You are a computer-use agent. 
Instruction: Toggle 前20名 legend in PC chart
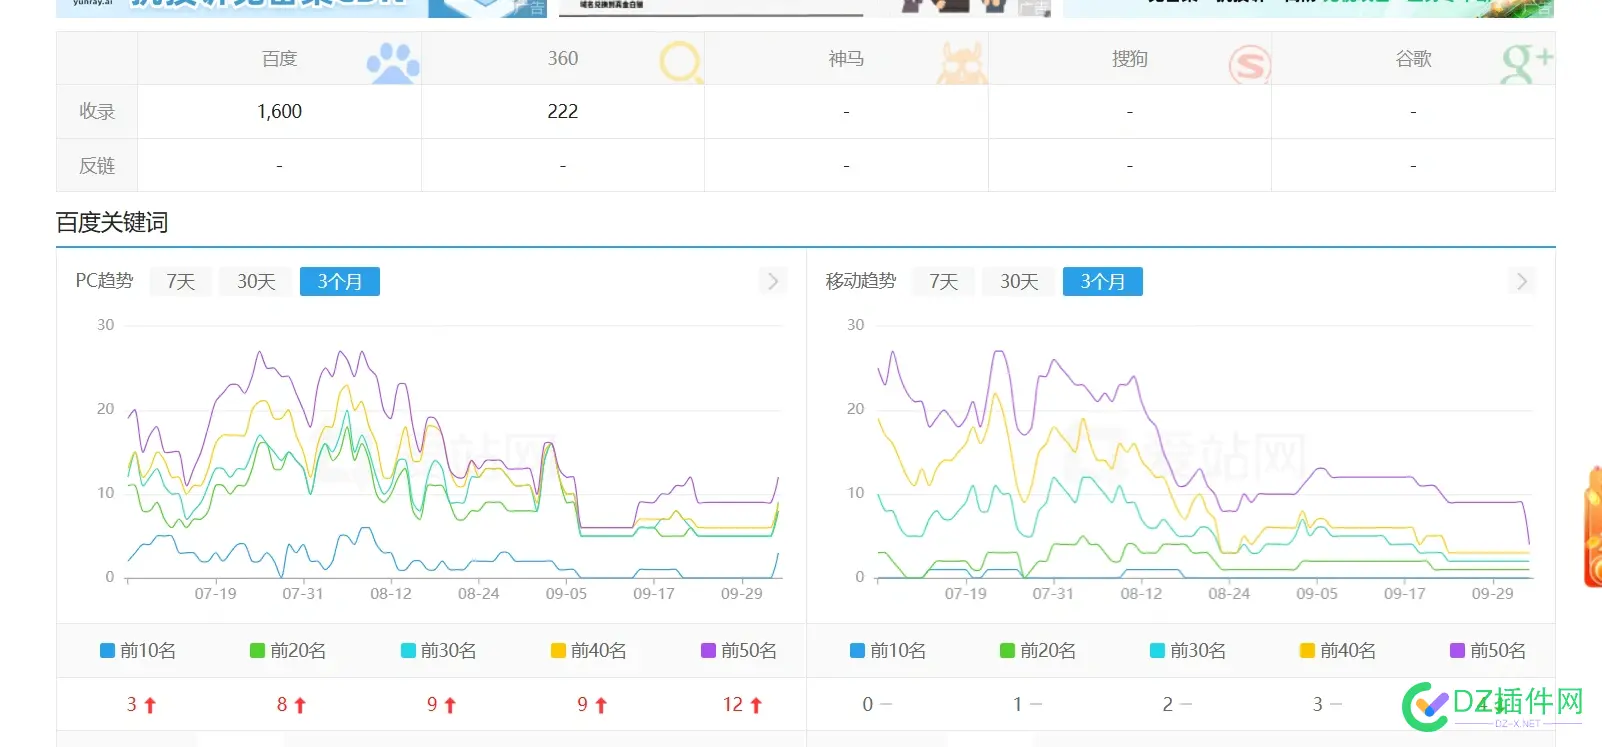[x=288, y=651]
